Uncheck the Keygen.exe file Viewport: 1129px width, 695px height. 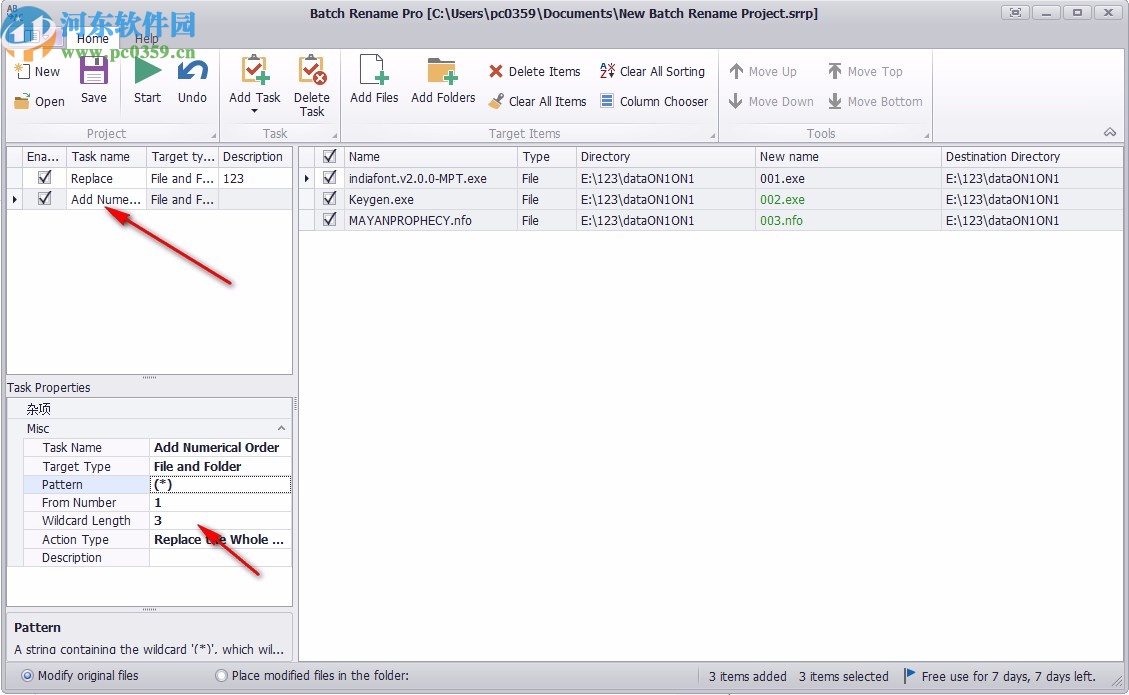(x=330, y=198)
